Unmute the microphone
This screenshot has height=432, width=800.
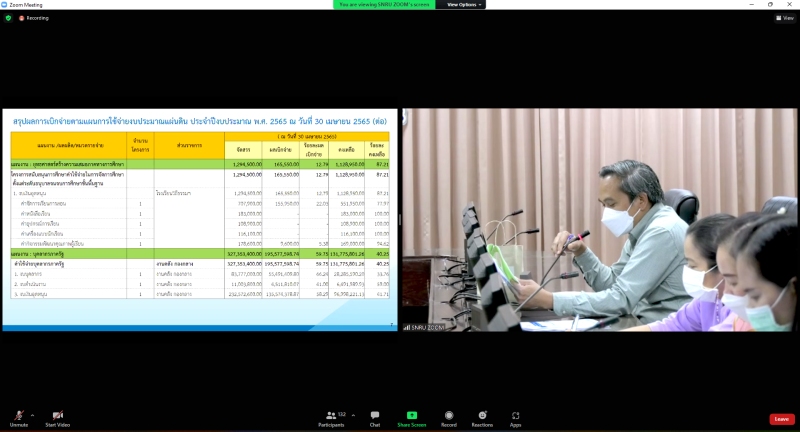tap(18, 415)
